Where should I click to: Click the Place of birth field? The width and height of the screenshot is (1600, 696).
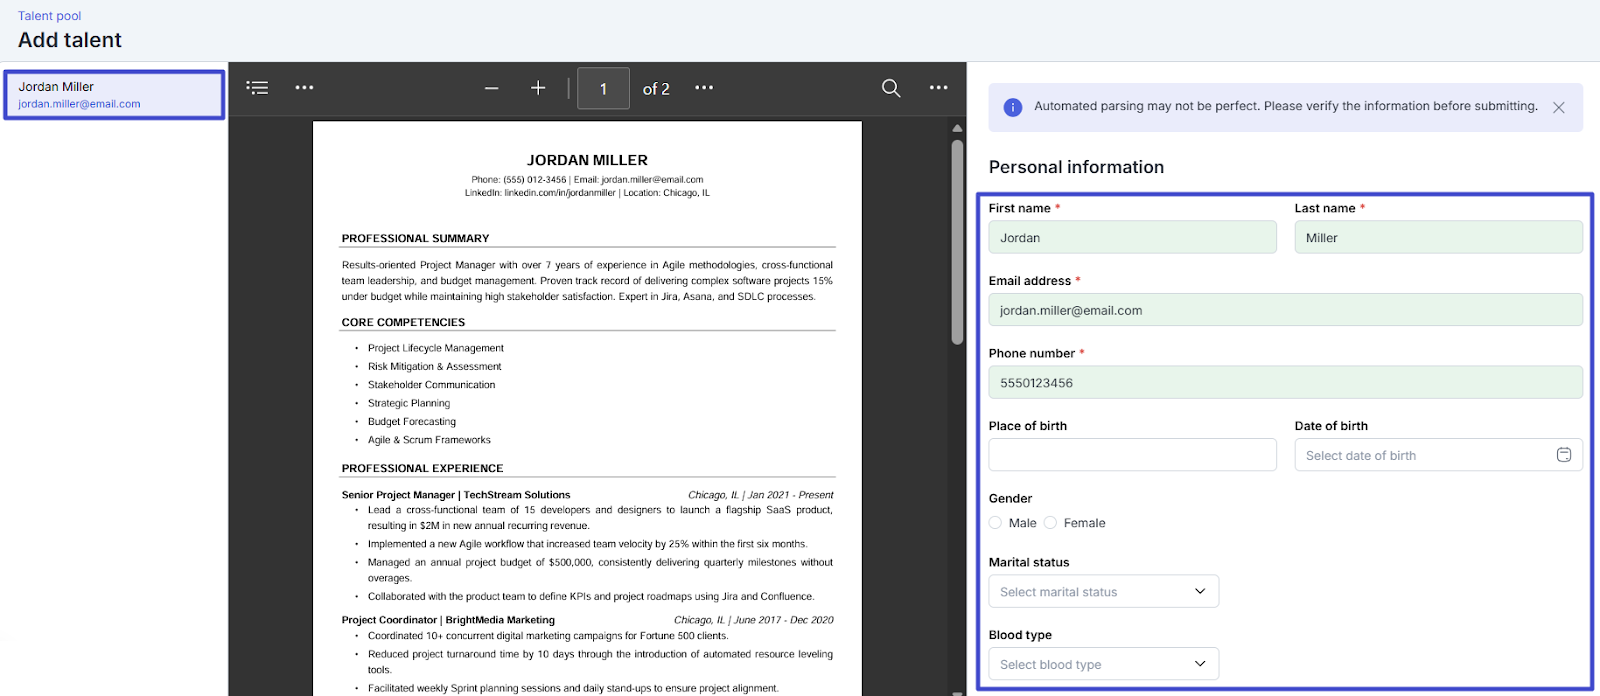pos(1132,455)
